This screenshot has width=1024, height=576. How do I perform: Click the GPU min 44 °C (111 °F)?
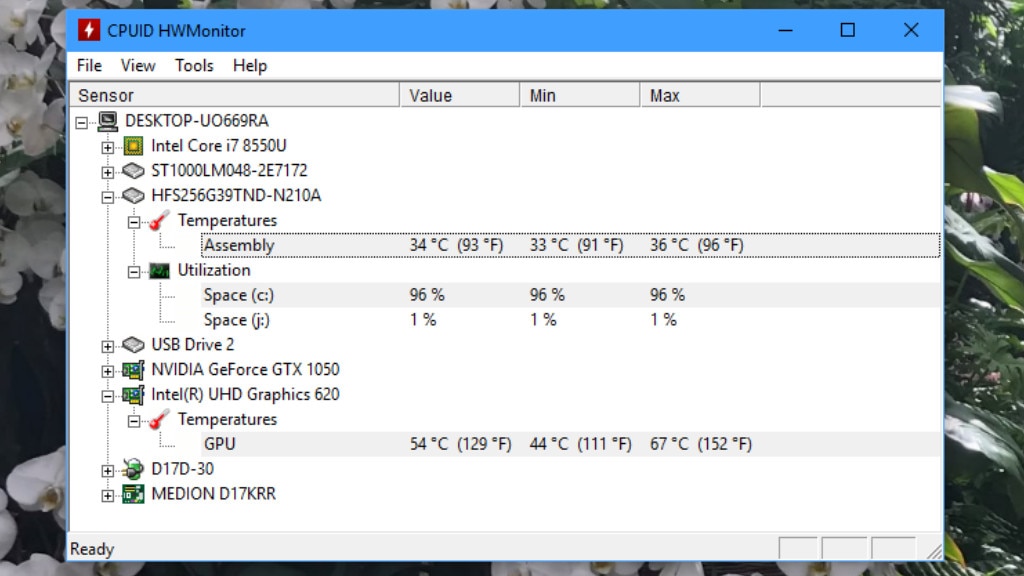coord(581,444)
